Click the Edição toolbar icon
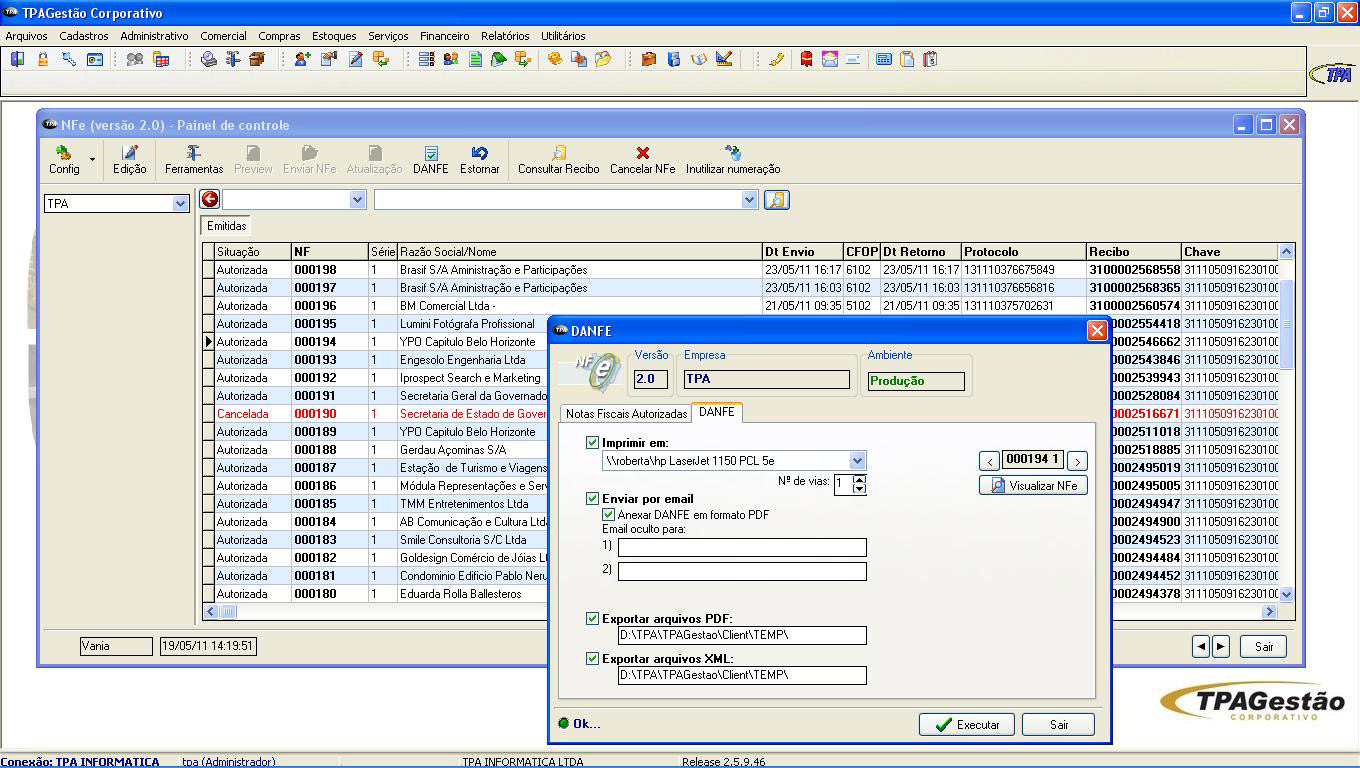 pos(129,159)
